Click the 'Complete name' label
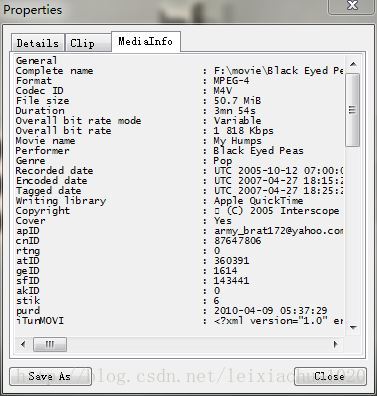This screenshot has height=396, width=377. click(54, 71)
